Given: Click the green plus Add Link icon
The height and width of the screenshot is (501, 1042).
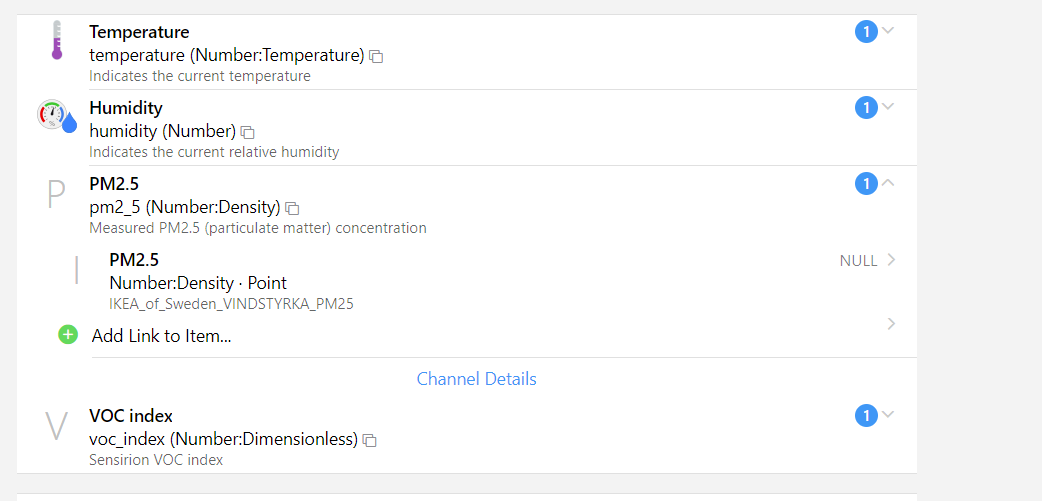Looking at the screenshot, I should pos(68,335).
